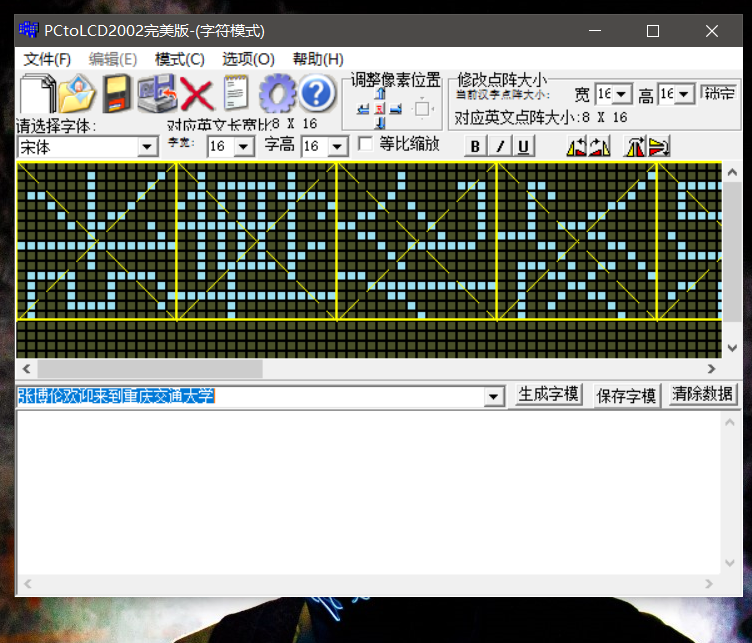This screenshot has width=752, height=643.
Task: Click the dot matrix vertical scrollbar thumb
Action: pyautogui.click(x=732, y=251)
